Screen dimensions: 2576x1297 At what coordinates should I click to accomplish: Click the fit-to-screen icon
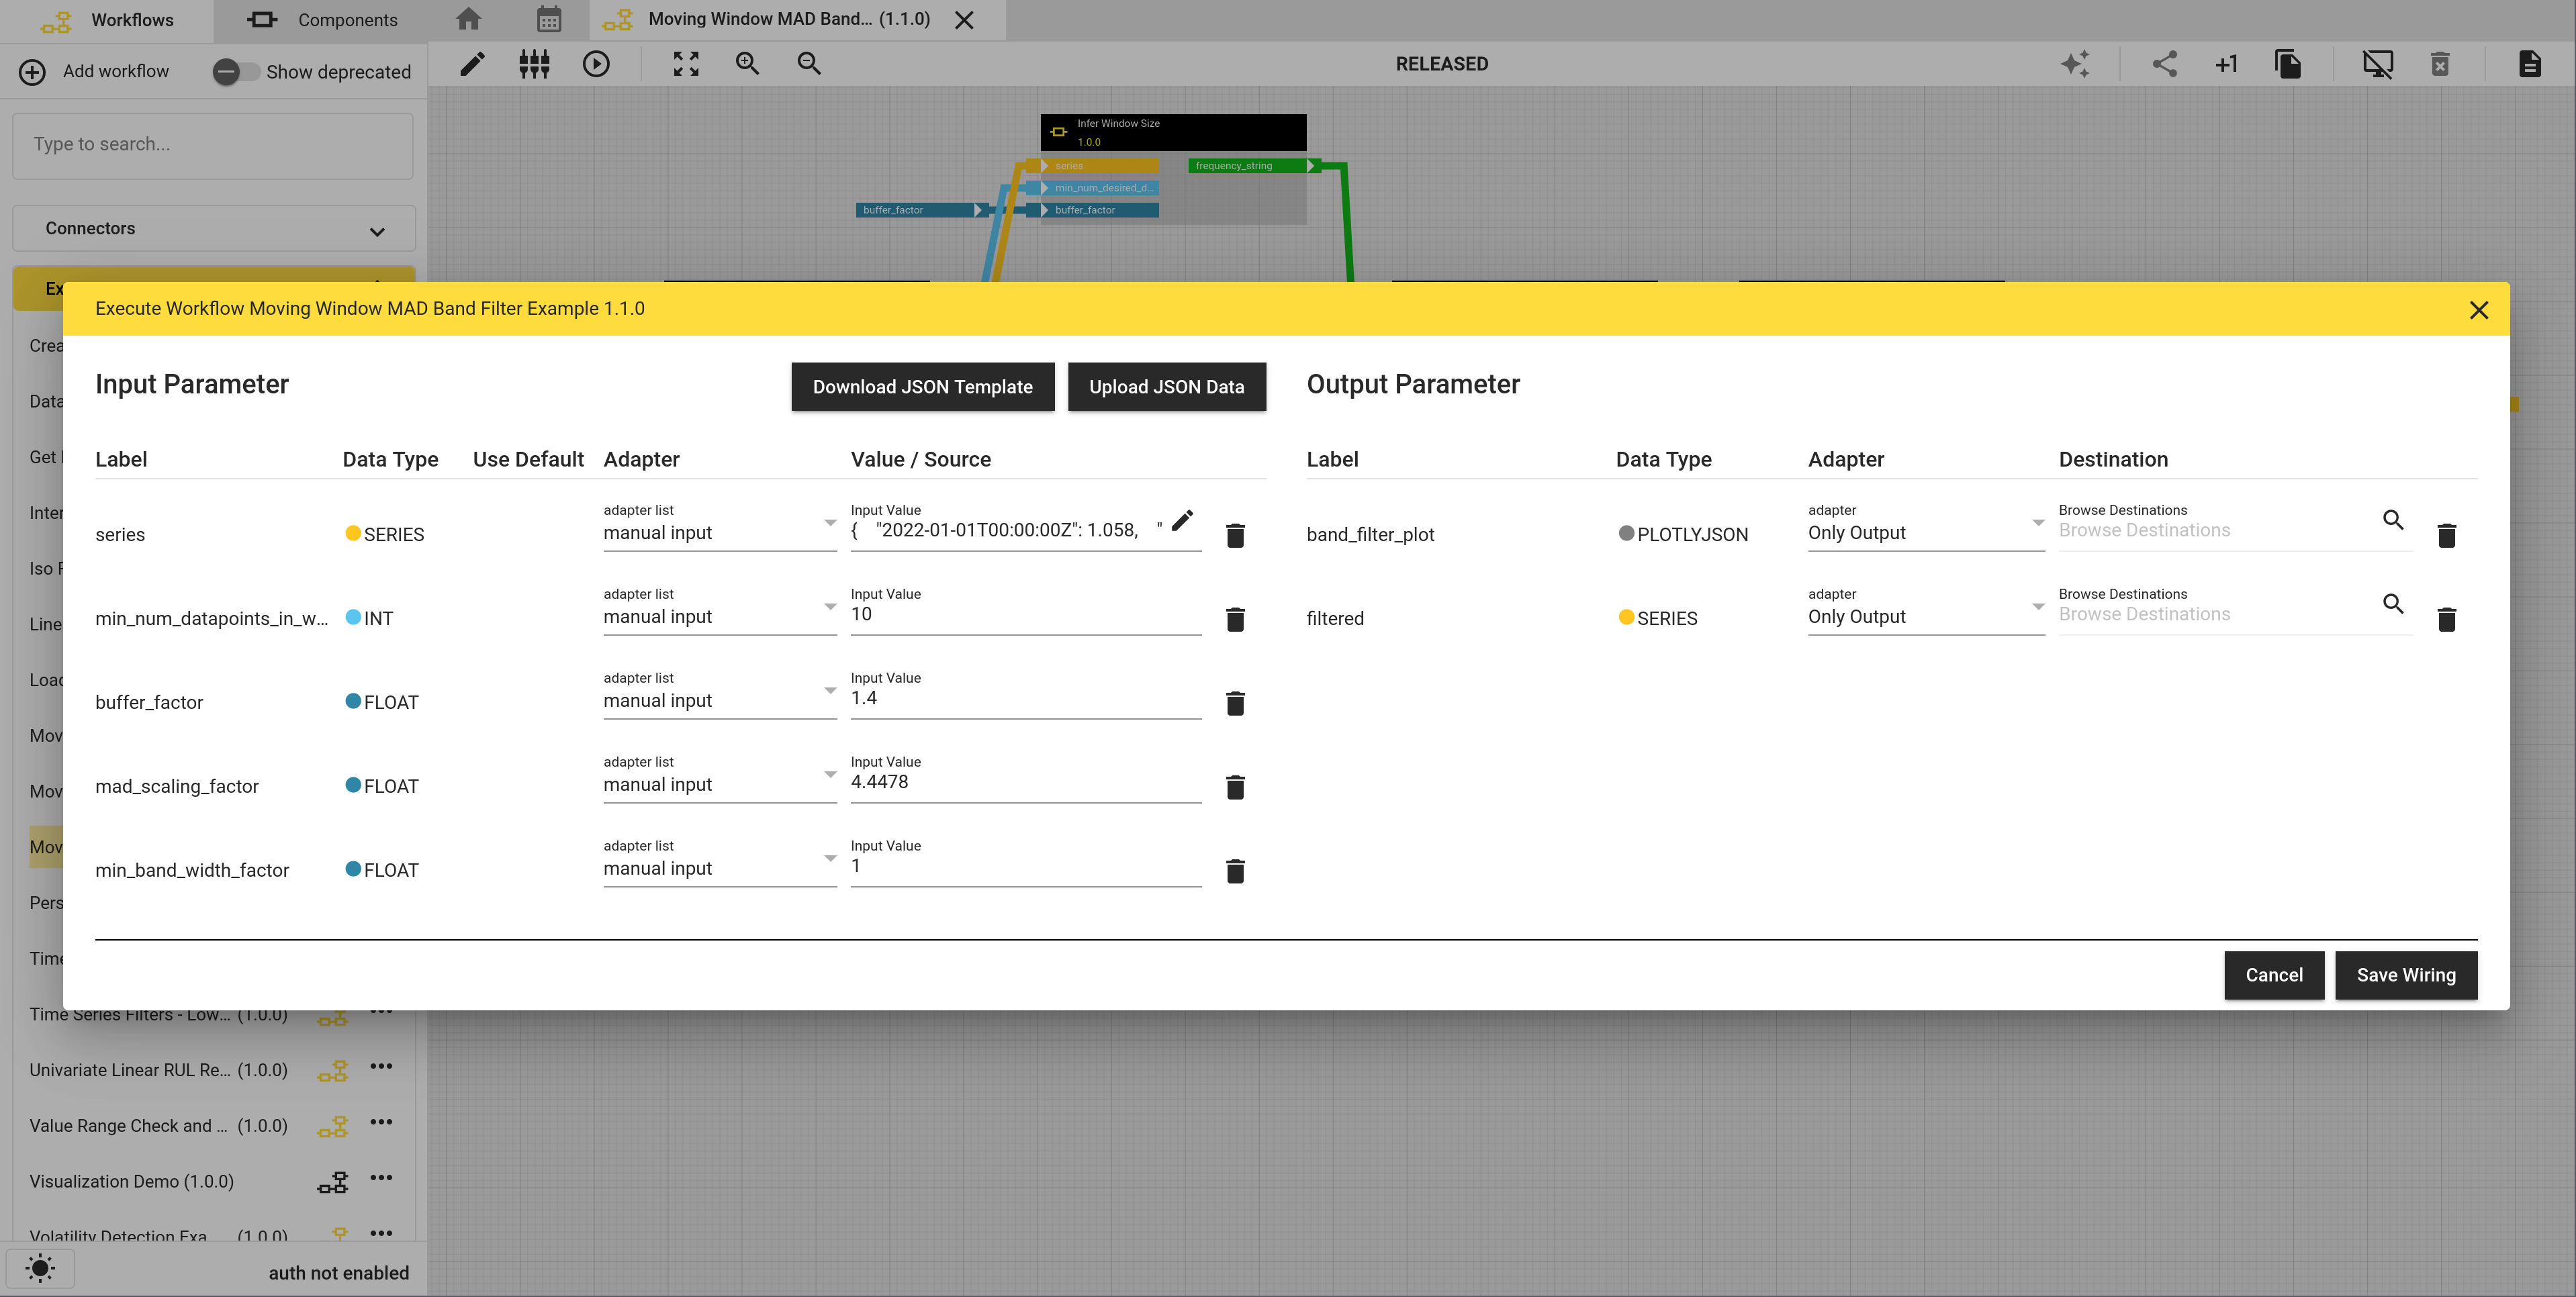pyautogui.click(x=686, y=64)
